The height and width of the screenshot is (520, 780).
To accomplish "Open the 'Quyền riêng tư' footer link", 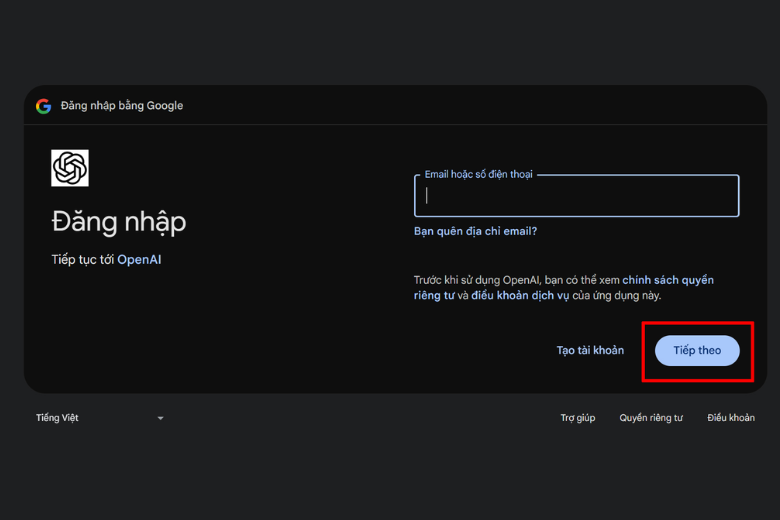I will 650,418.
